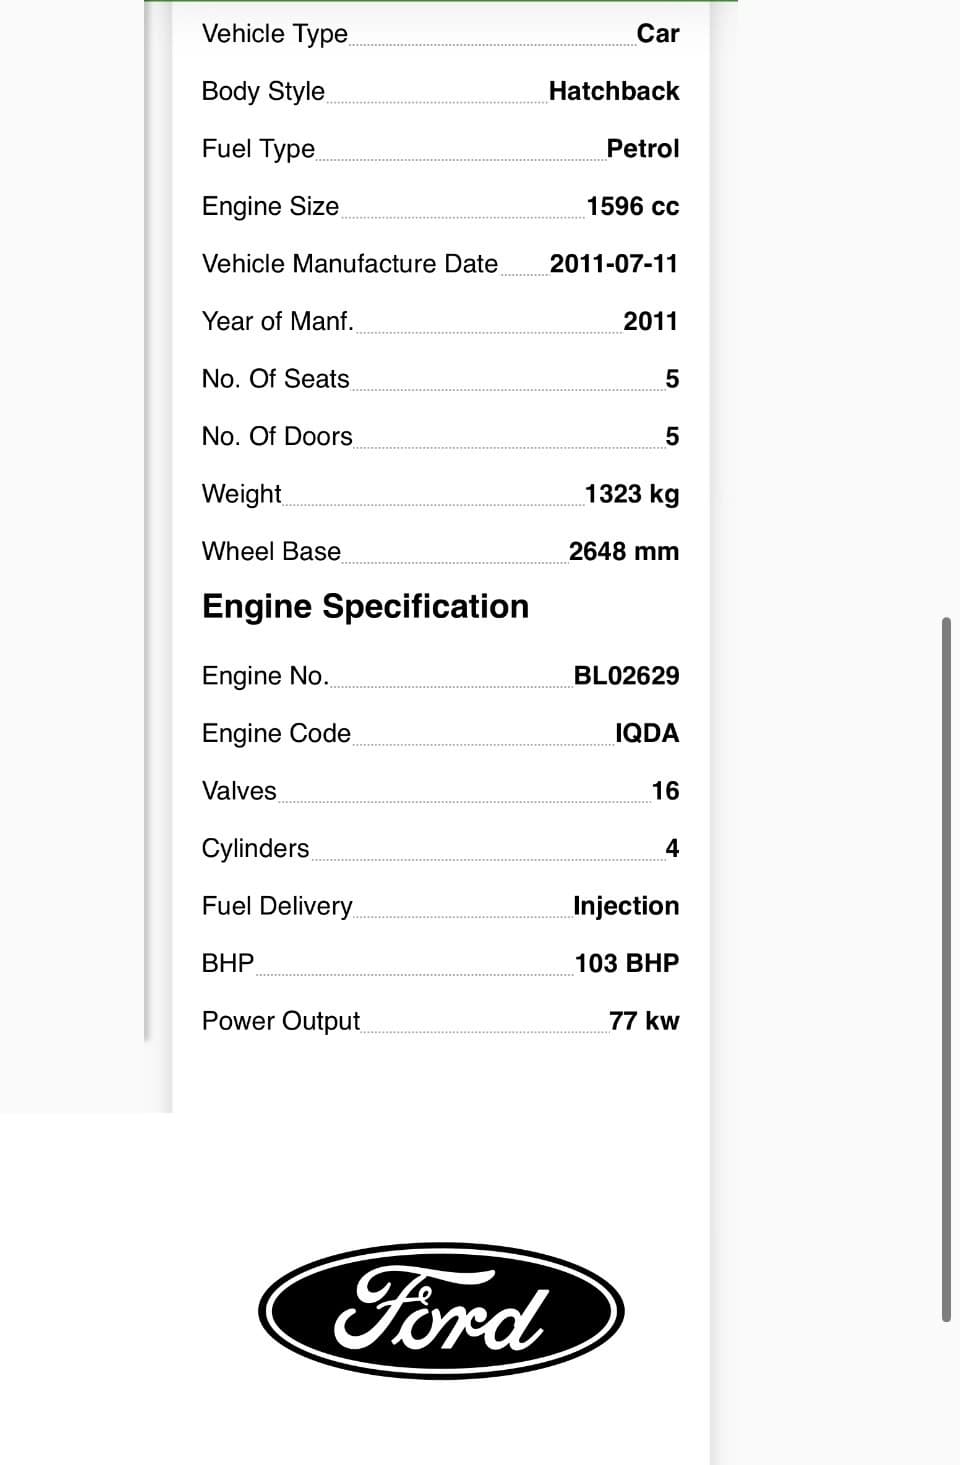This screenshot has height=1465, width=960.
Task: Select the 'BL02629' engine number
Action: (627, 676)
